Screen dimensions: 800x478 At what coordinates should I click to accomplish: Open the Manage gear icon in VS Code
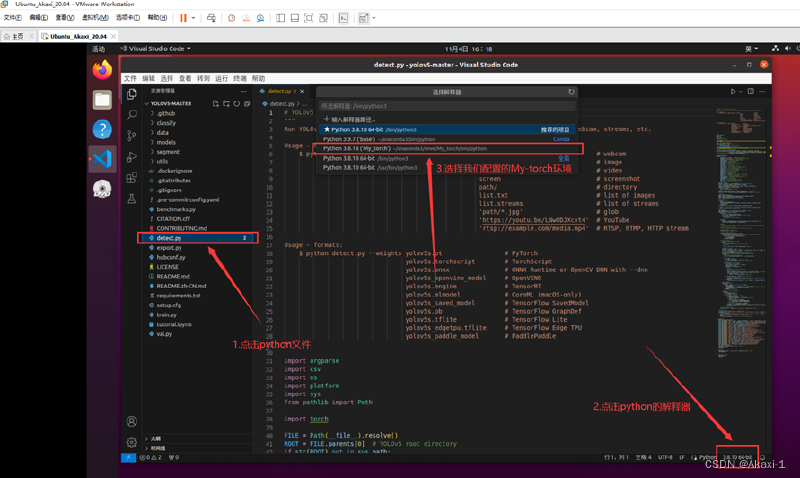pos(132,442)
